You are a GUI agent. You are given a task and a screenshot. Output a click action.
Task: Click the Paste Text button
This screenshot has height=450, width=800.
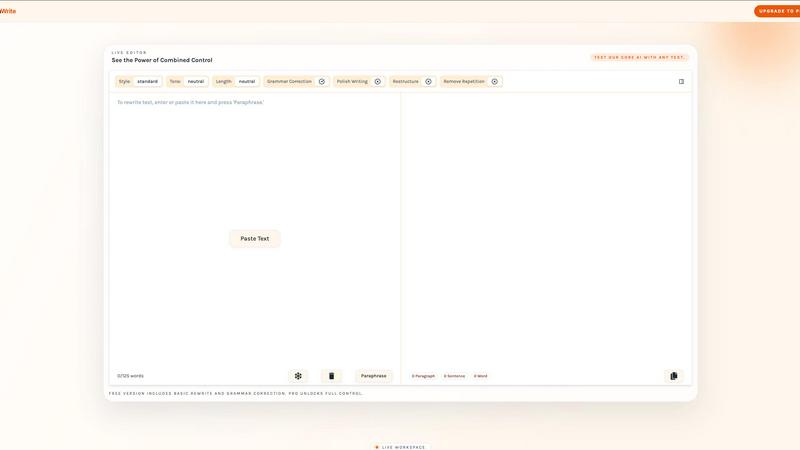coord(255,239)
